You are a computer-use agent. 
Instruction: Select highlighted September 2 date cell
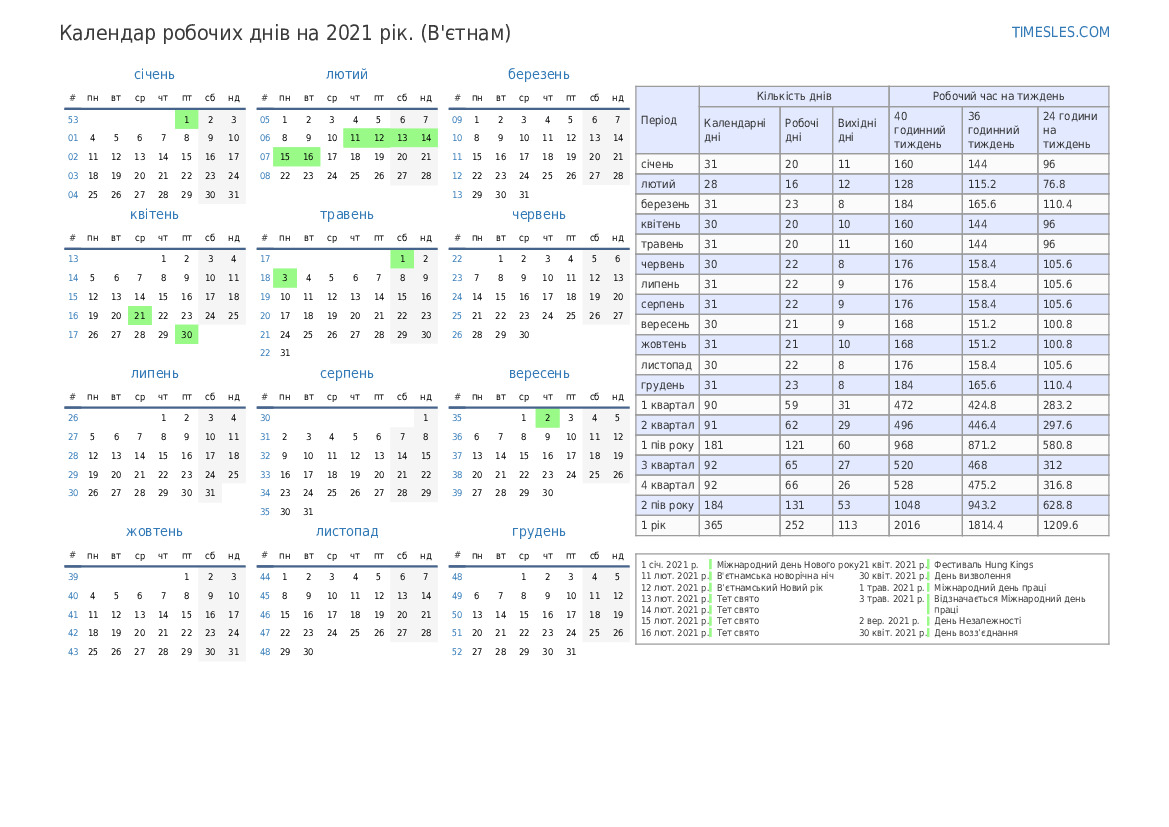tap(547, 418)
